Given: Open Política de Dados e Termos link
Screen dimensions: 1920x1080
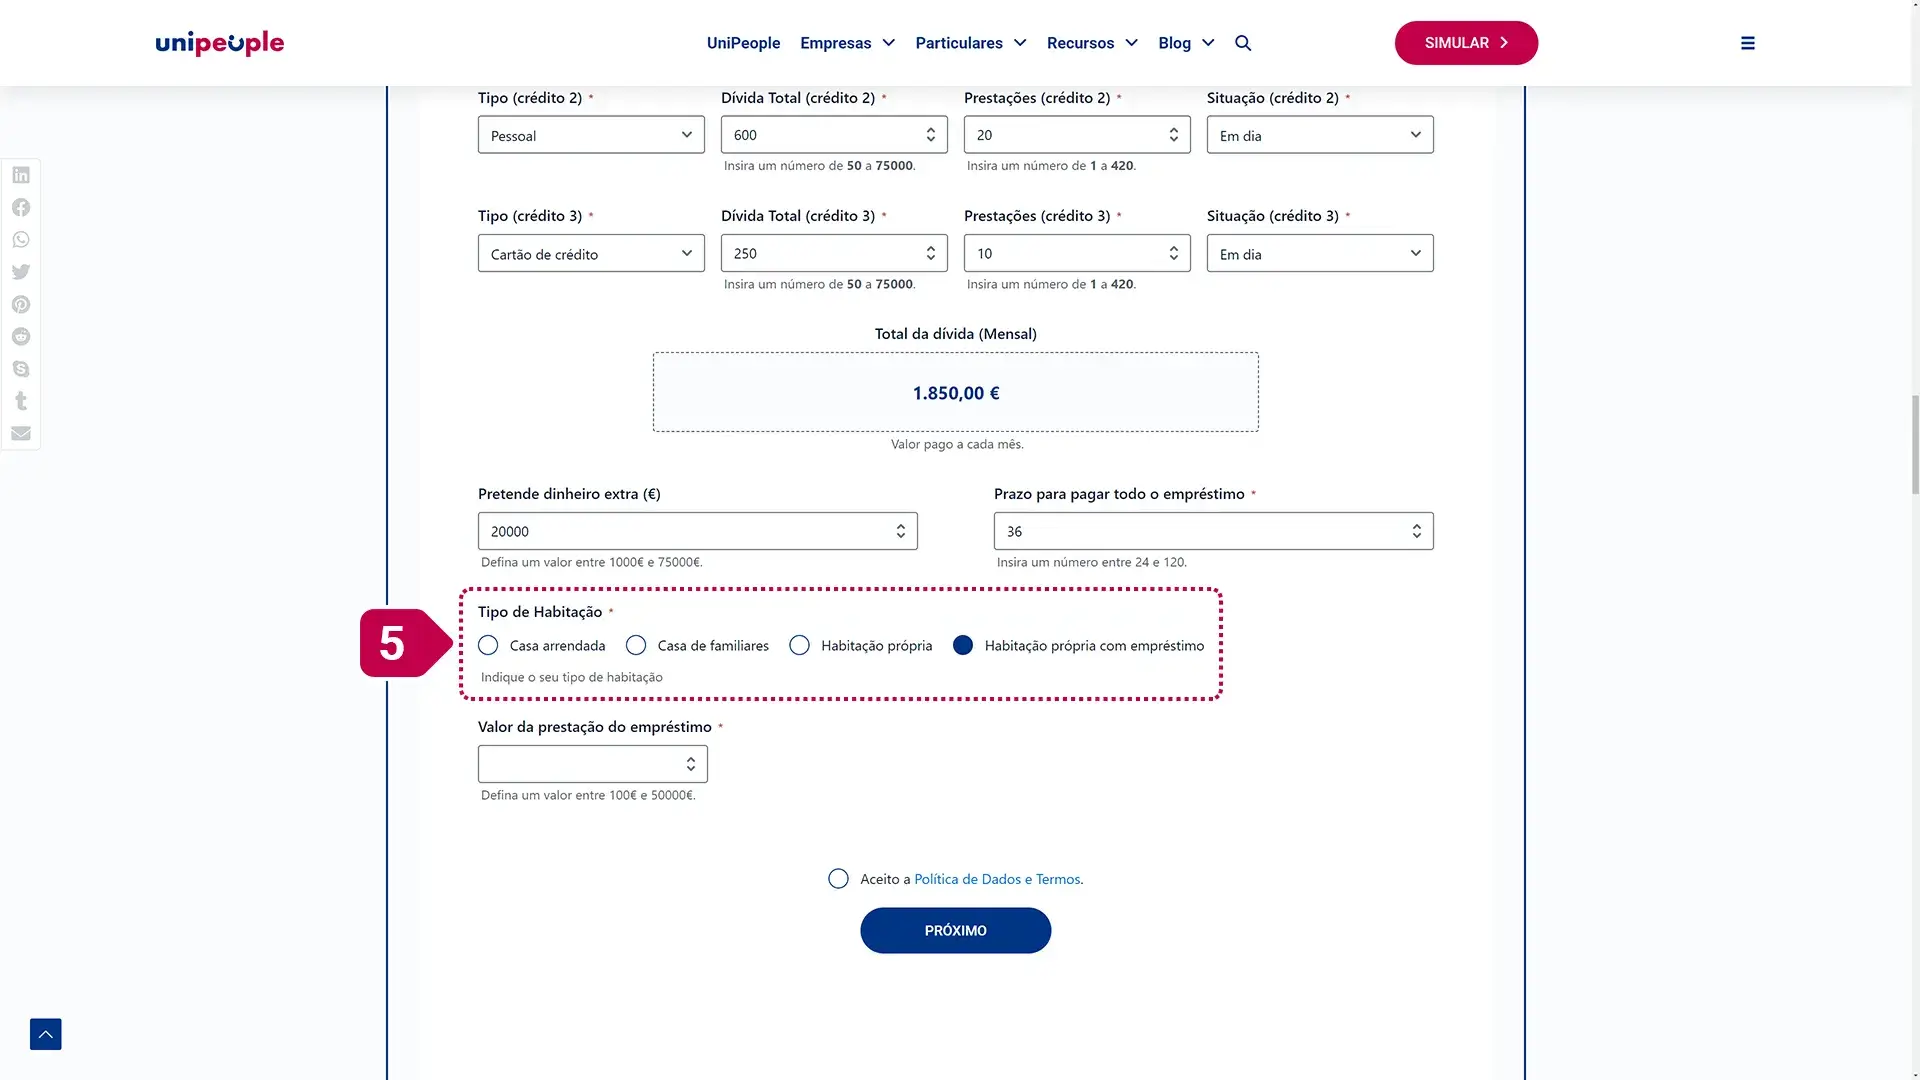Looking at the screenshot, I should coord(997,879).
